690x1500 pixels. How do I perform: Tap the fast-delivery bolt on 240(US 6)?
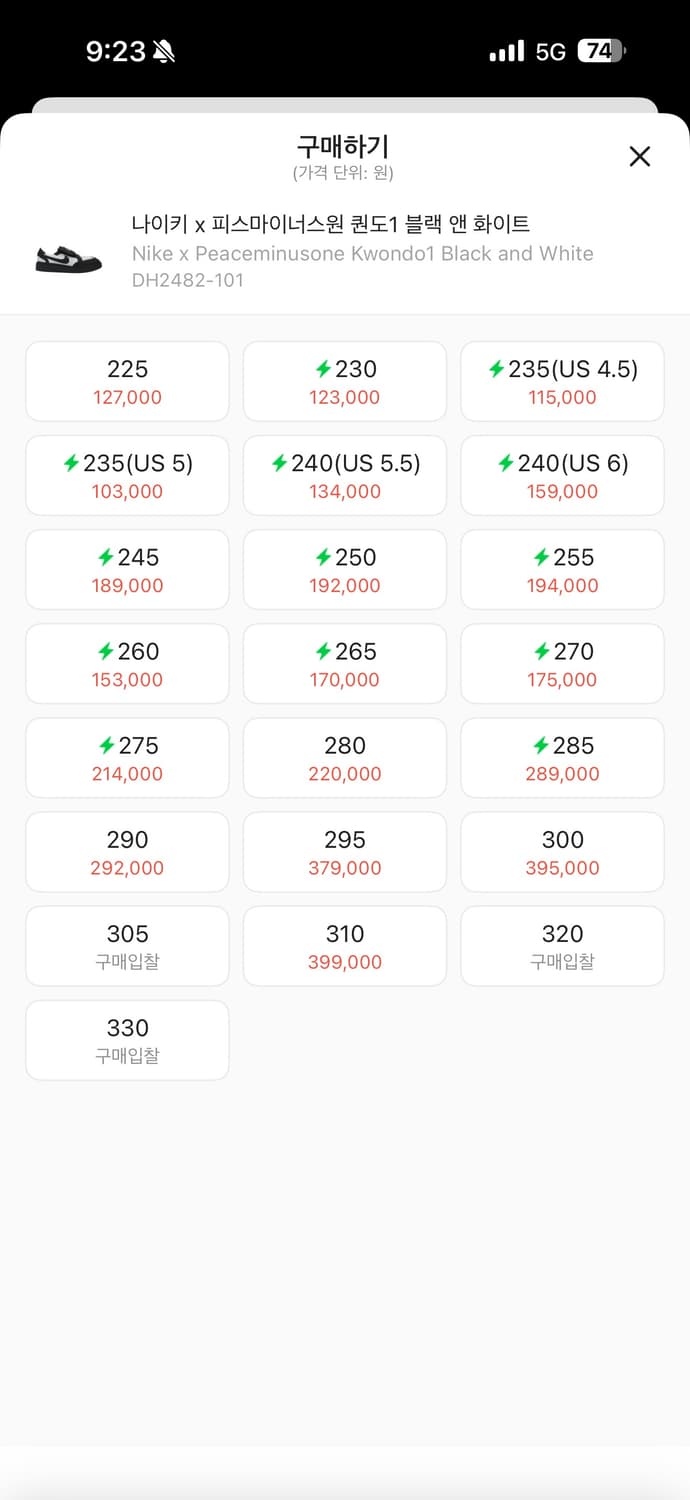click(506, 464)
